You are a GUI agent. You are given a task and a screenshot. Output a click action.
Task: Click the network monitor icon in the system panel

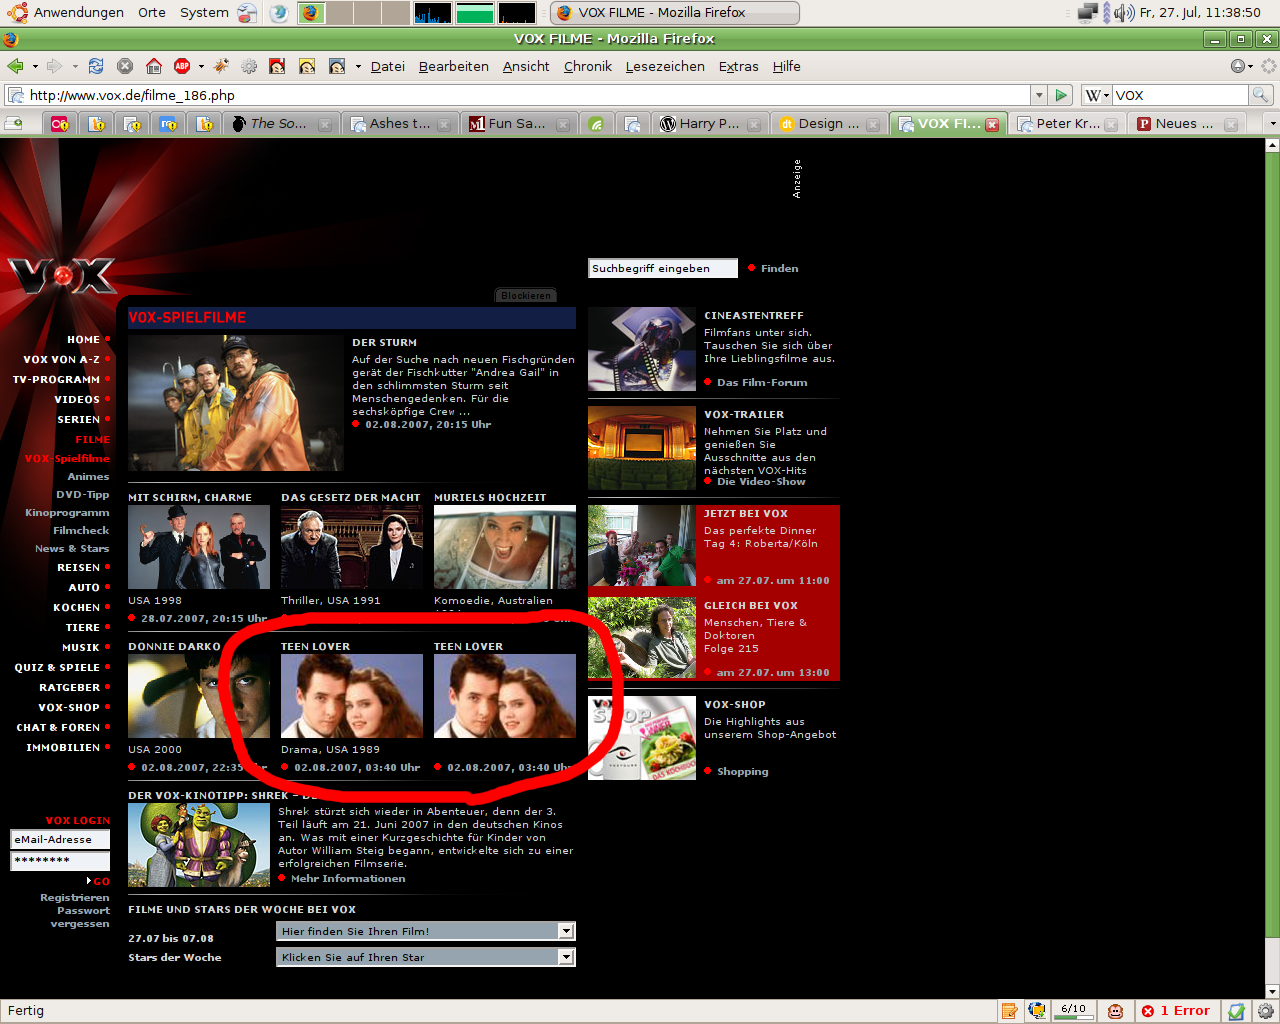point(1088,12)
